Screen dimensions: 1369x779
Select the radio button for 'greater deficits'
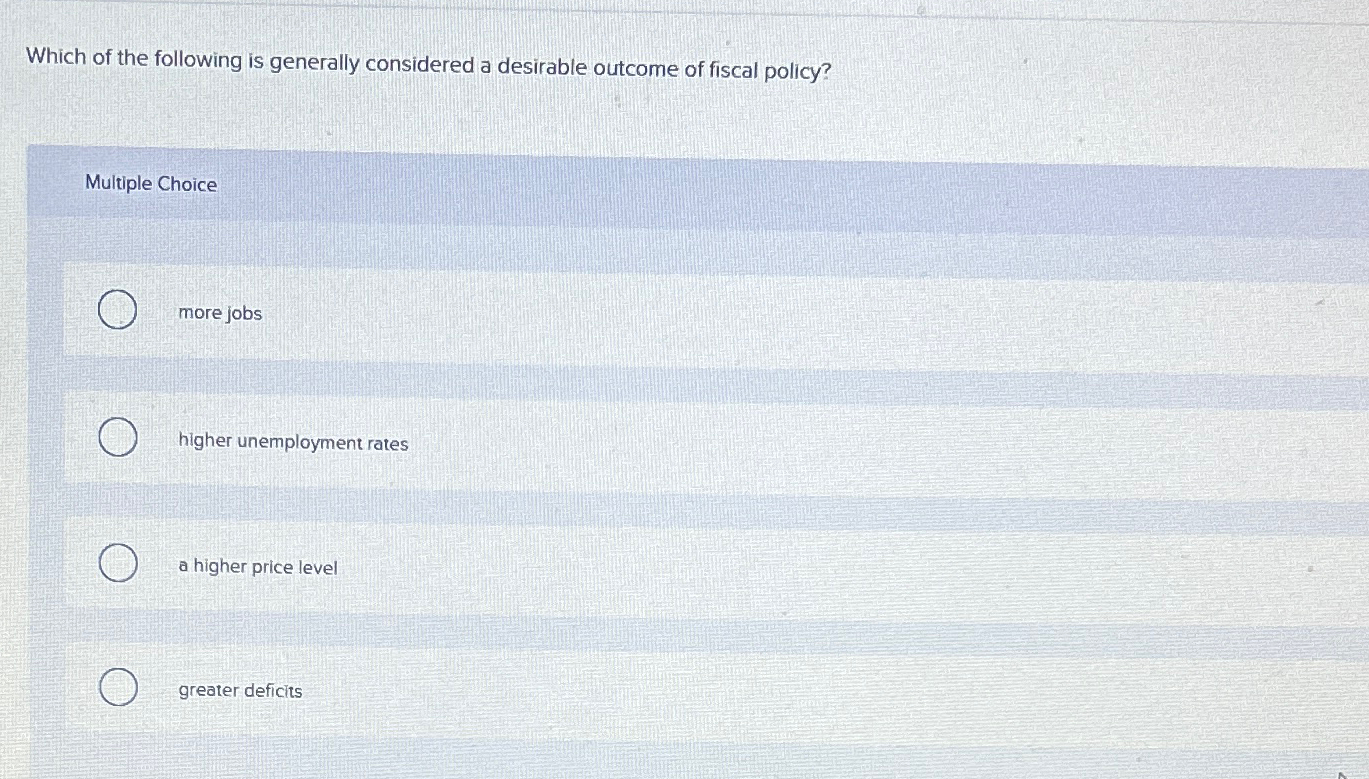coord(117,688)
